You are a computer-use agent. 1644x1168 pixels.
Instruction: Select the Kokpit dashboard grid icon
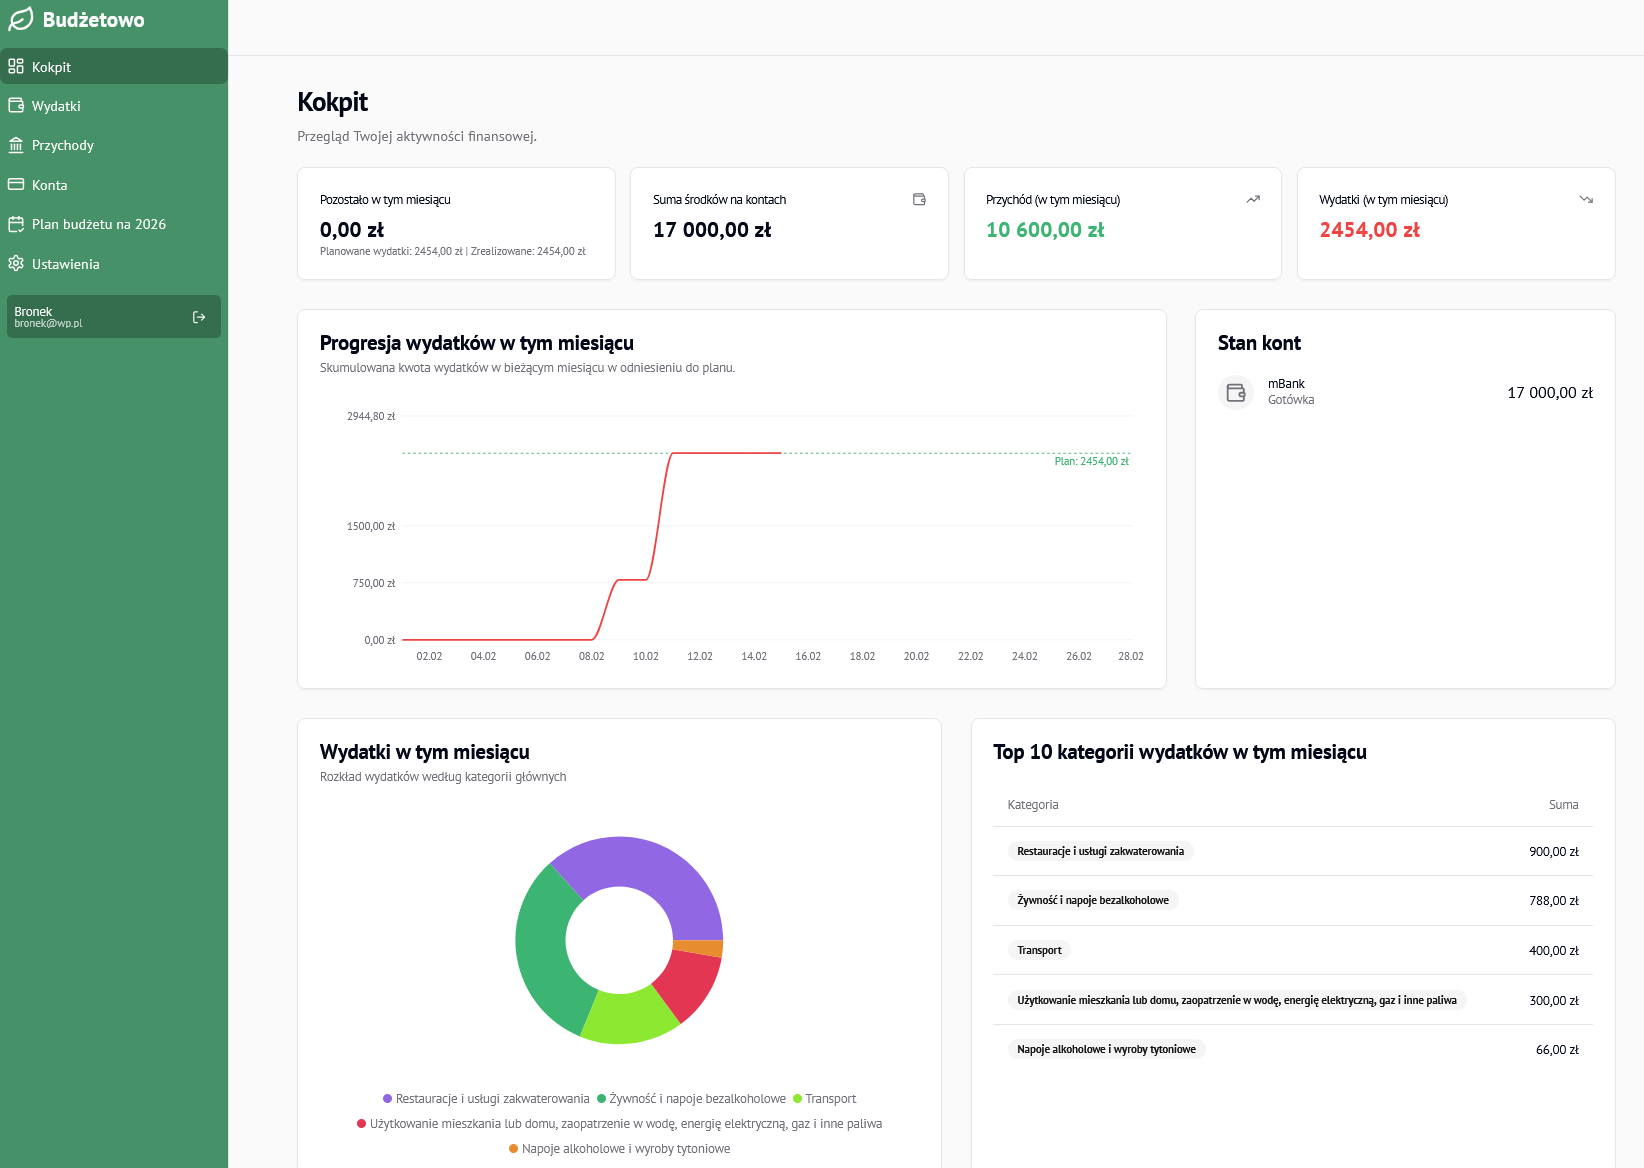point(15,66)
